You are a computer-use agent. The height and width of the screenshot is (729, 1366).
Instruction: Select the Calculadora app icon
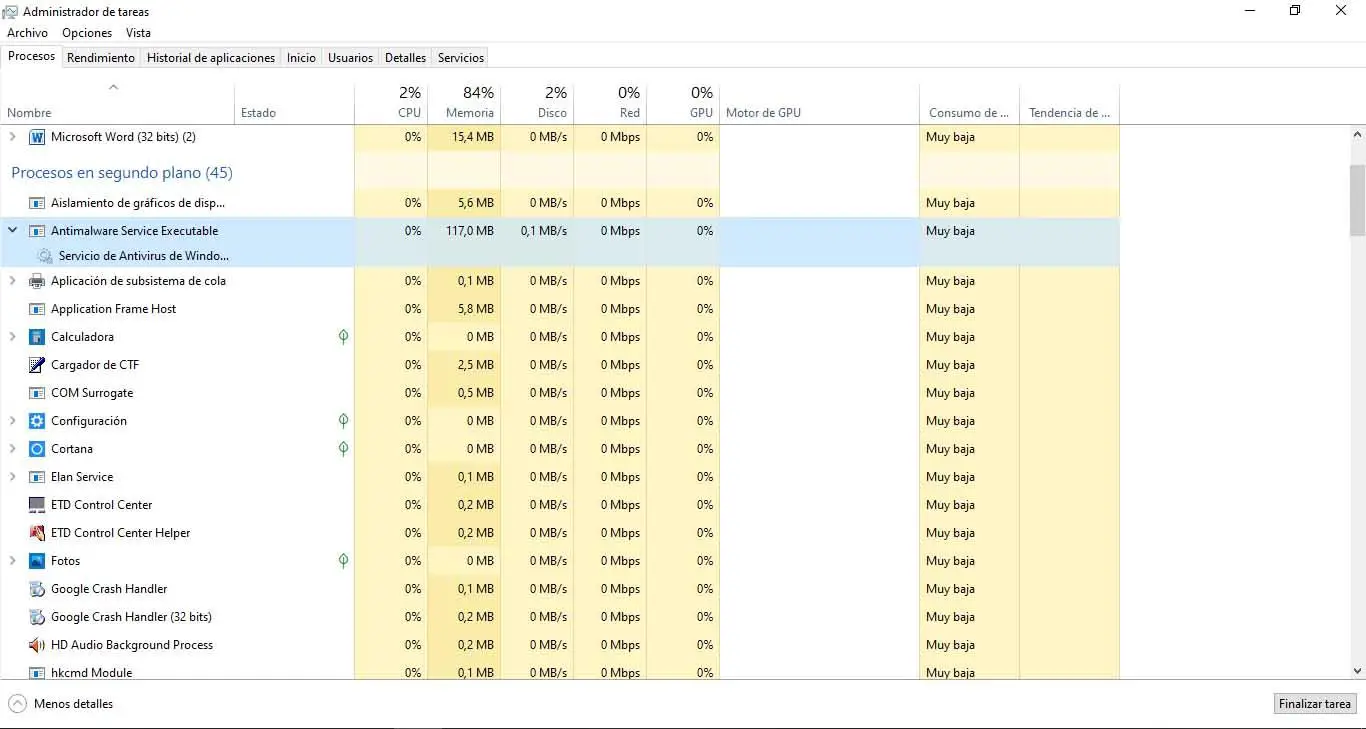(x=37, y=337)
